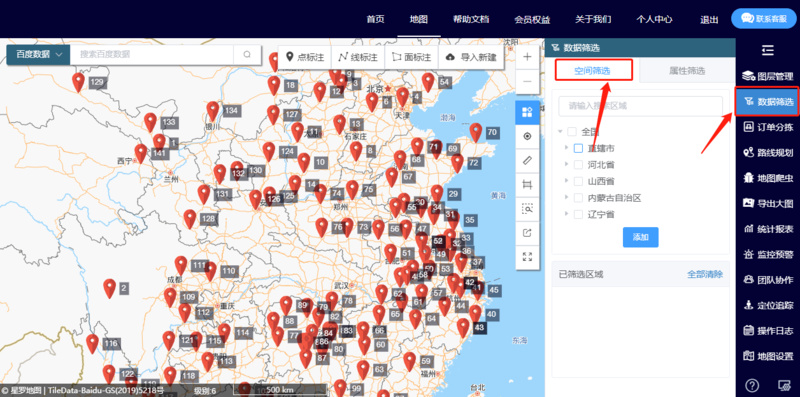This screenshot has width=800, height=397.
Task: Toggle fullscreen map icon
Action: pyautogui.click(x=528, y=257)
